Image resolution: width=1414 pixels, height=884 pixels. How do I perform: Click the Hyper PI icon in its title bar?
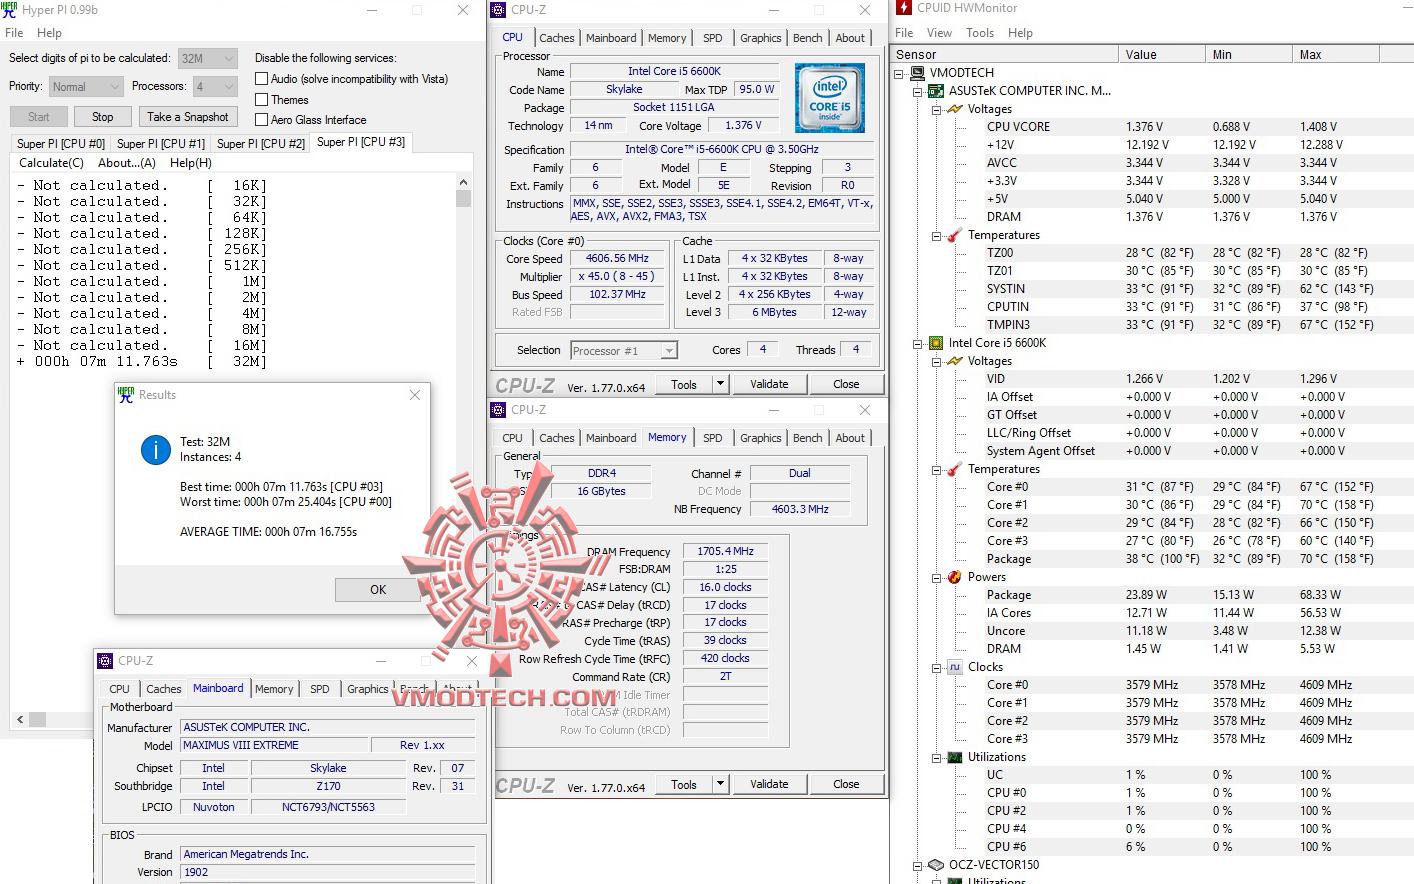(x=10, y=9)
